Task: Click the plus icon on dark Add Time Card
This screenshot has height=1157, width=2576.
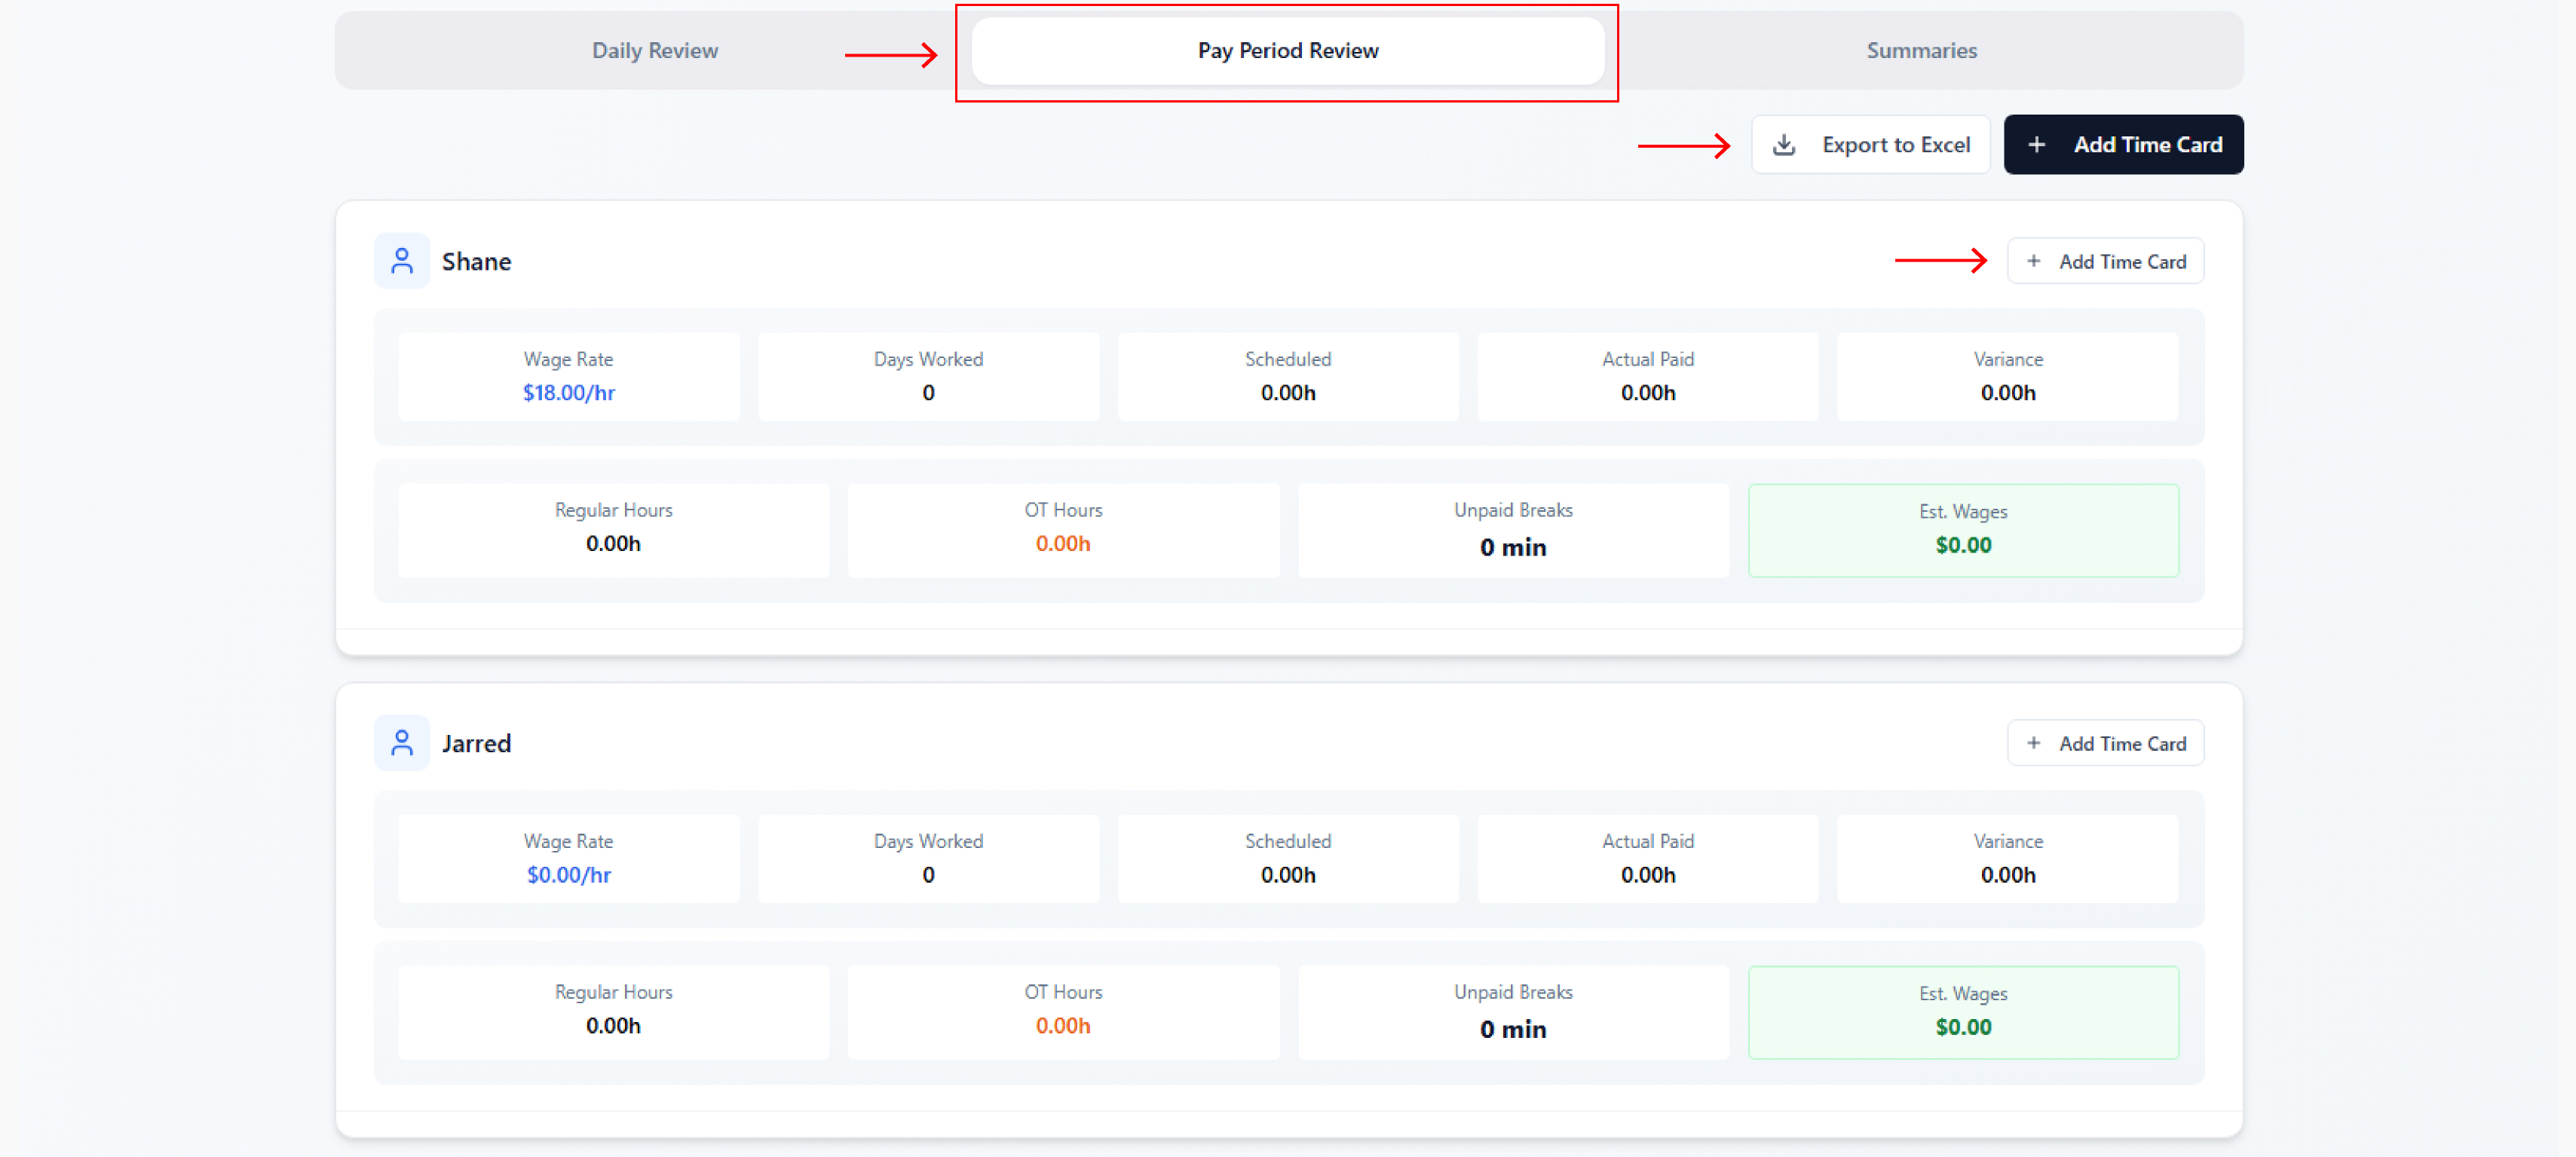Action: pyautogui.click(x=2036, y=145)
